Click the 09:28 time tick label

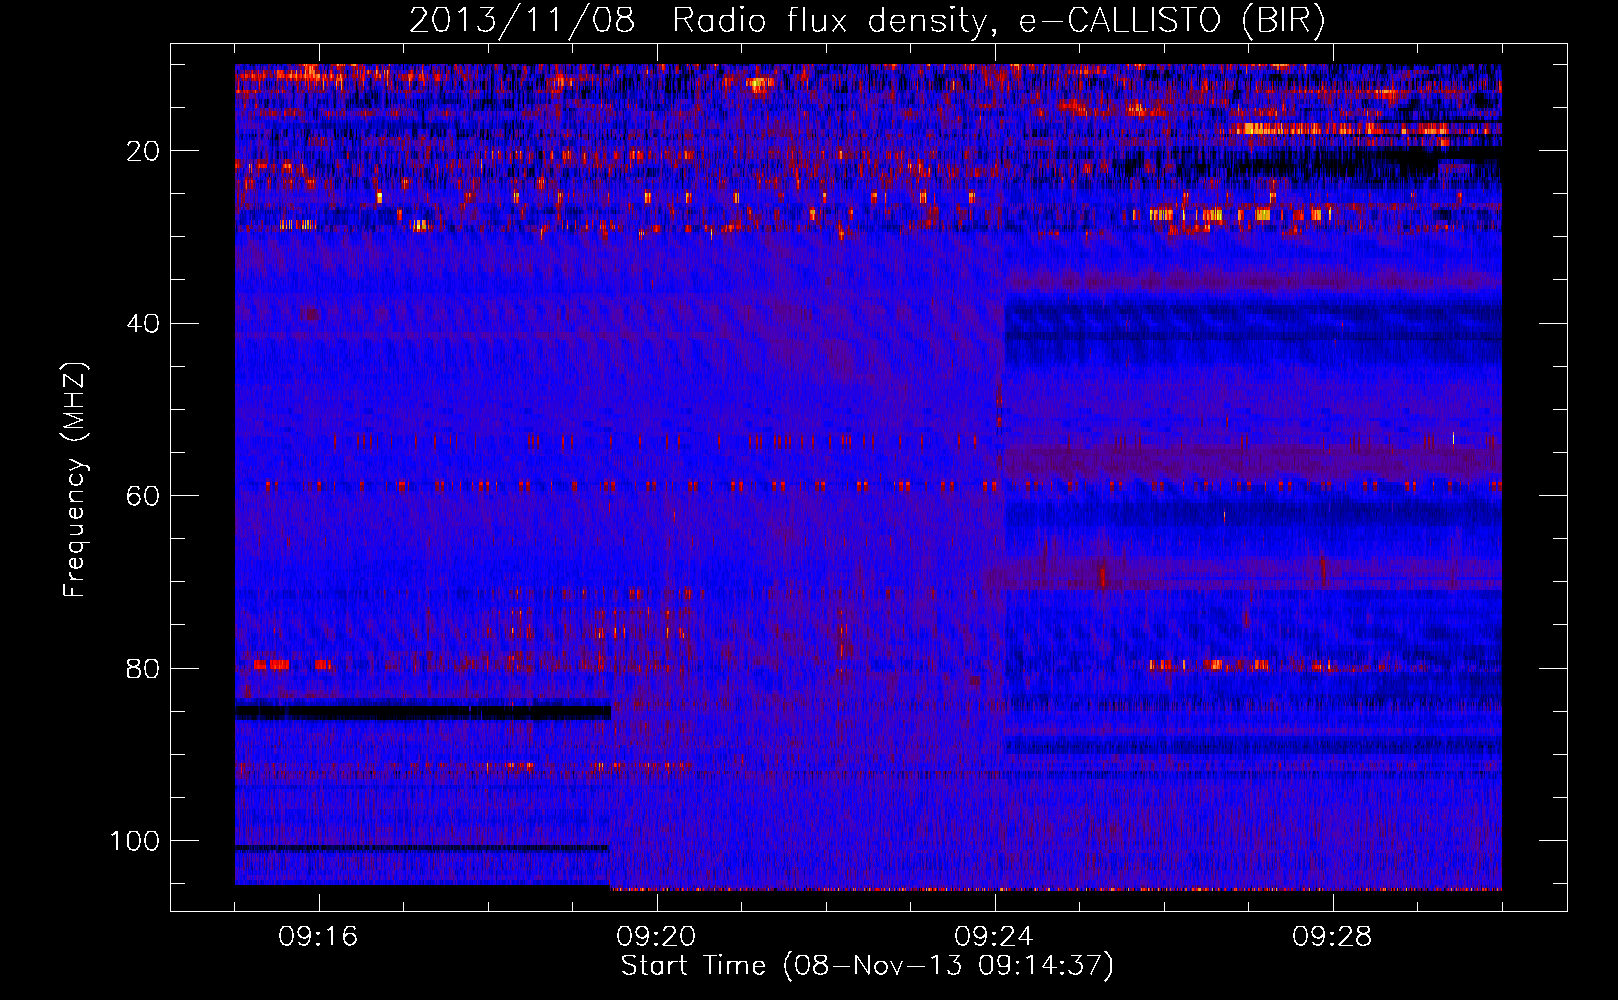tap(1332, 937)
